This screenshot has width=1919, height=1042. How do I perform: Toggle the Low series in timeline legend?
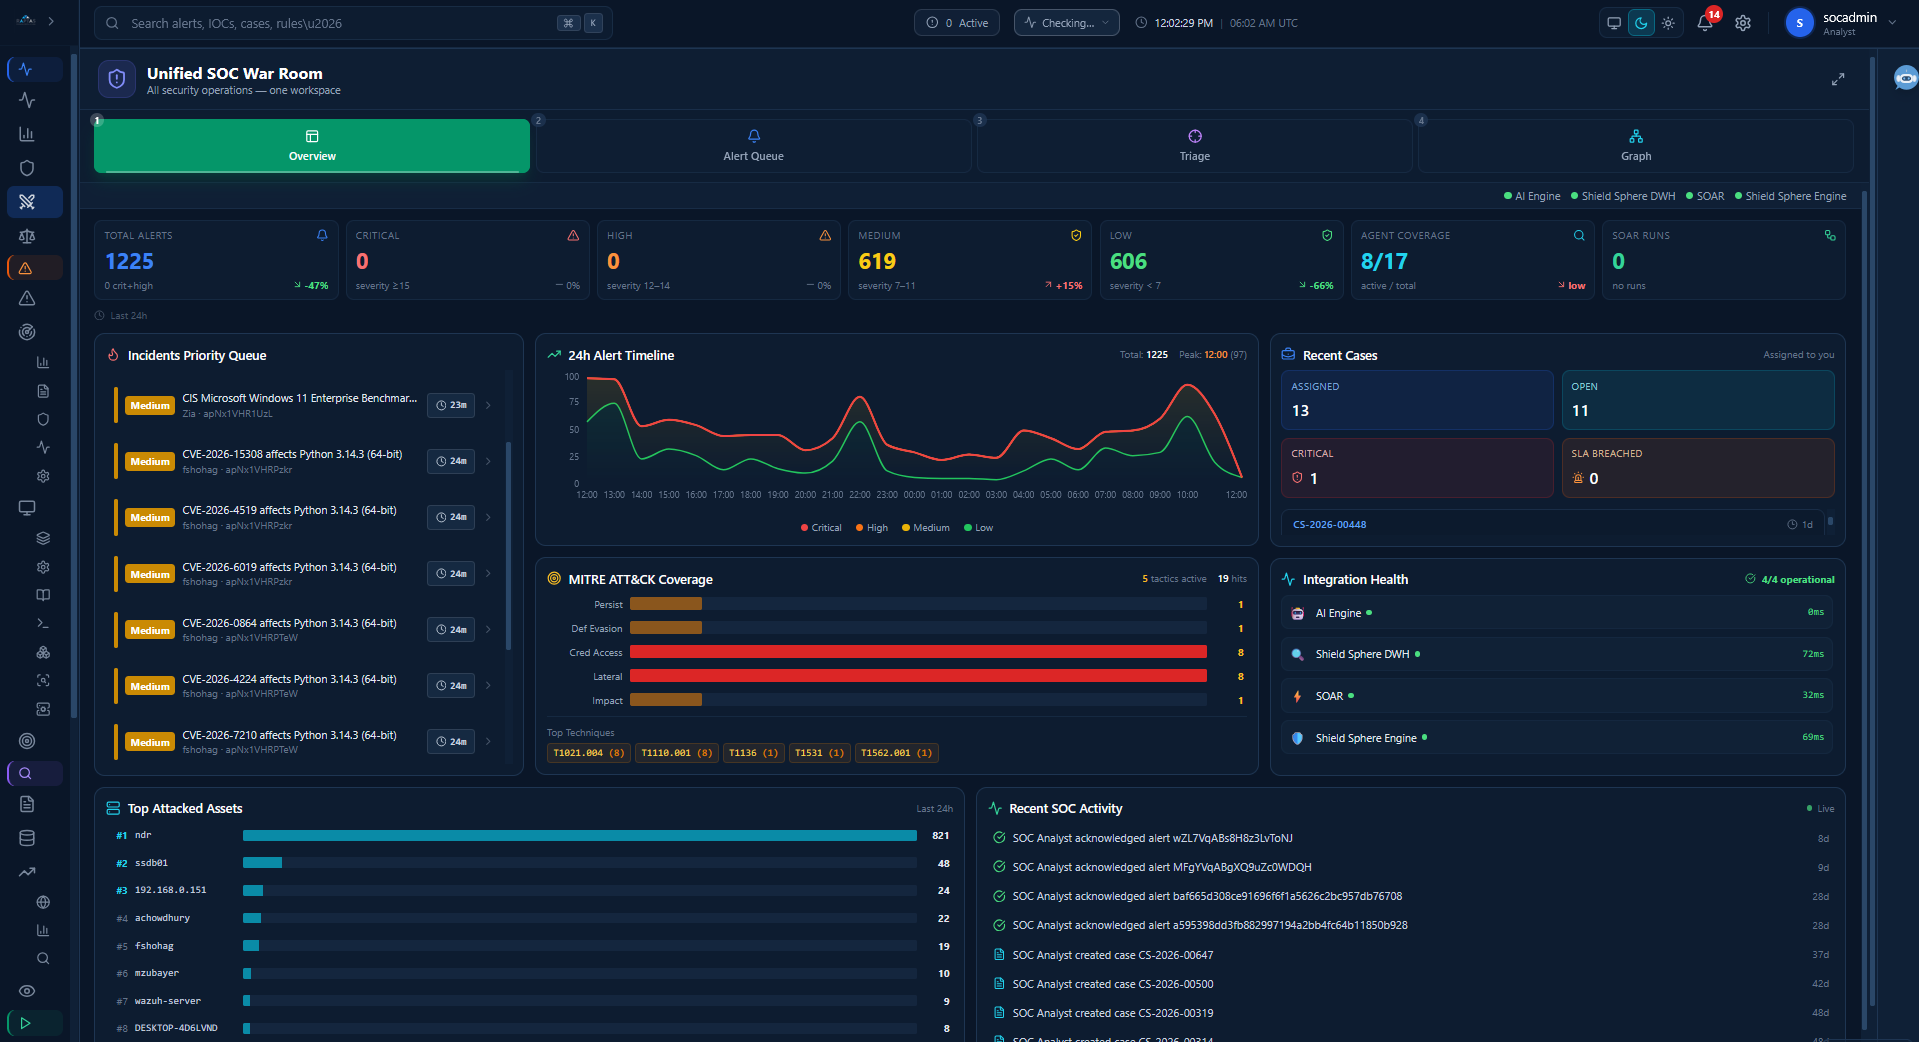click(978, 528)
